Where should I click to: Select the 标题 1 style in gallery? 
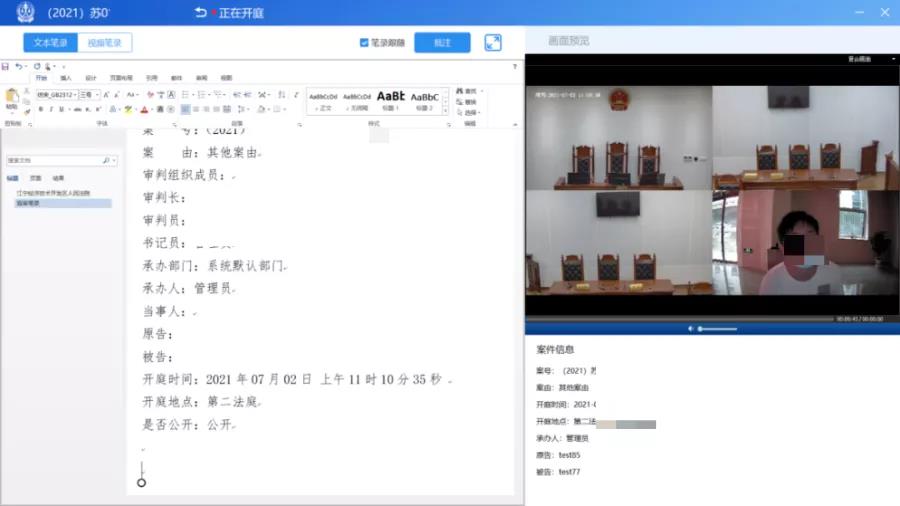coord(390,99)
